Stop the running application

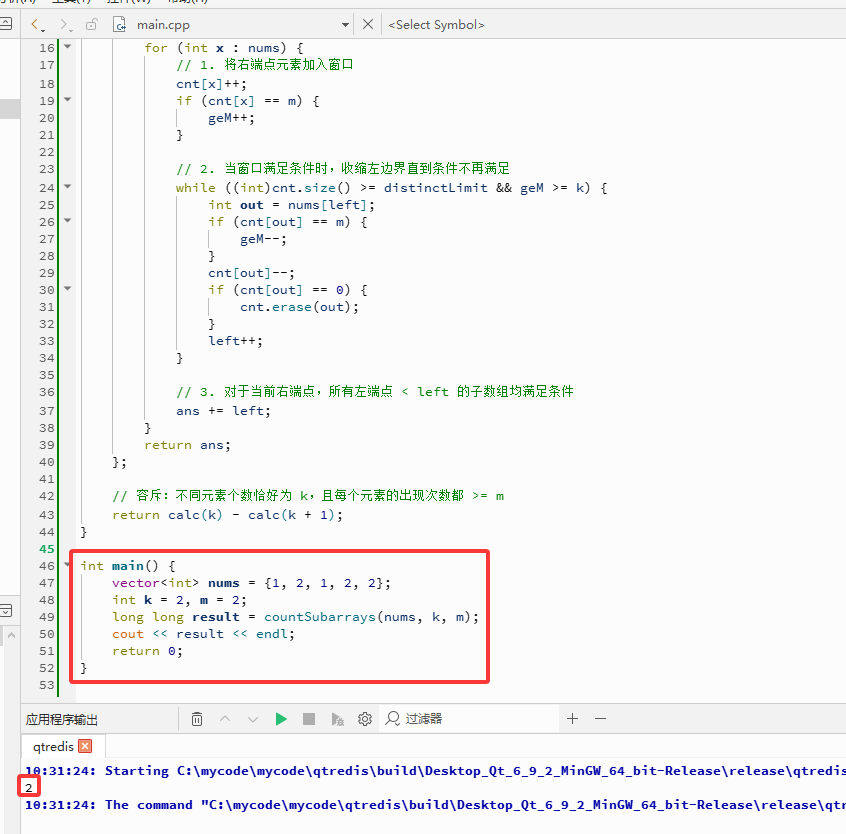[309, 719]
